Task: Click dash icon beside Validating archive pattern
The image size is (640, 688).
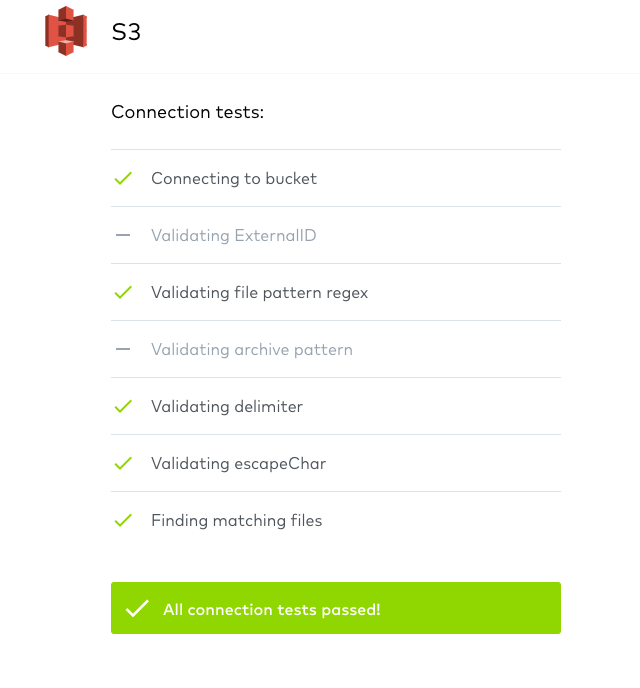Action: [123, 350]
